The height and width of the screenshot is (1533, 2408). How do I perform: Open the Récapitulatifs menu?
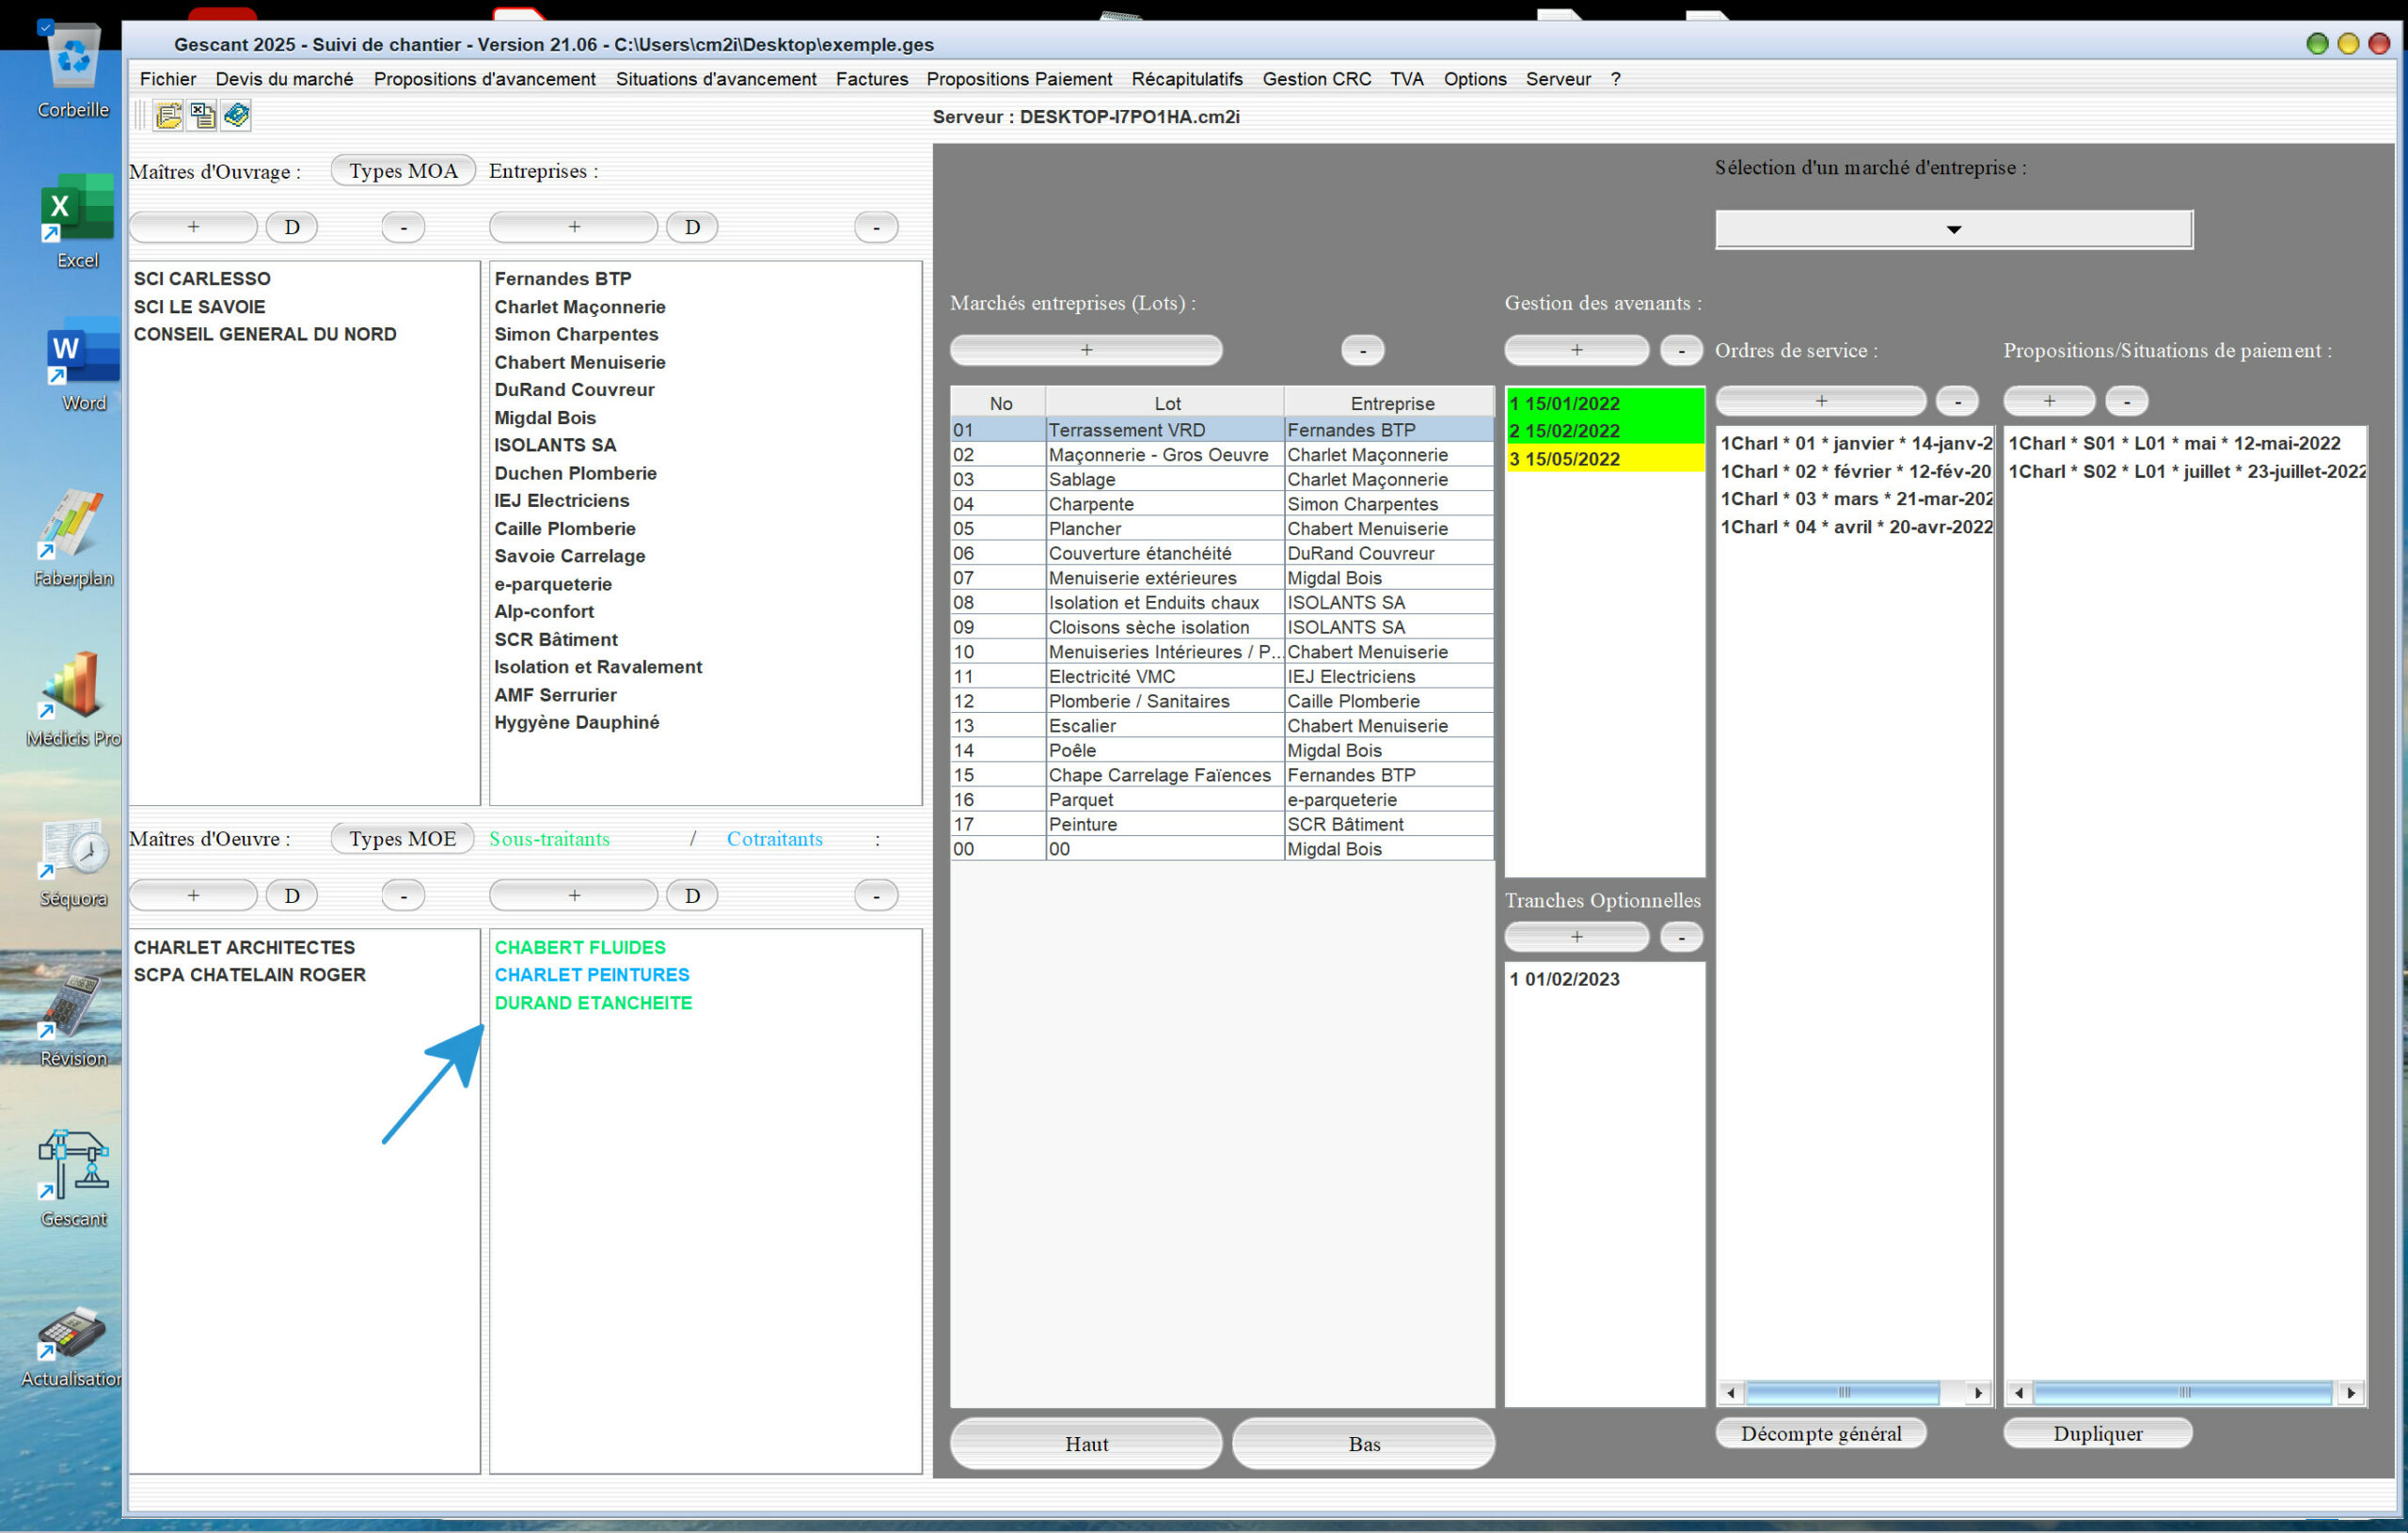click(1187, 79)
